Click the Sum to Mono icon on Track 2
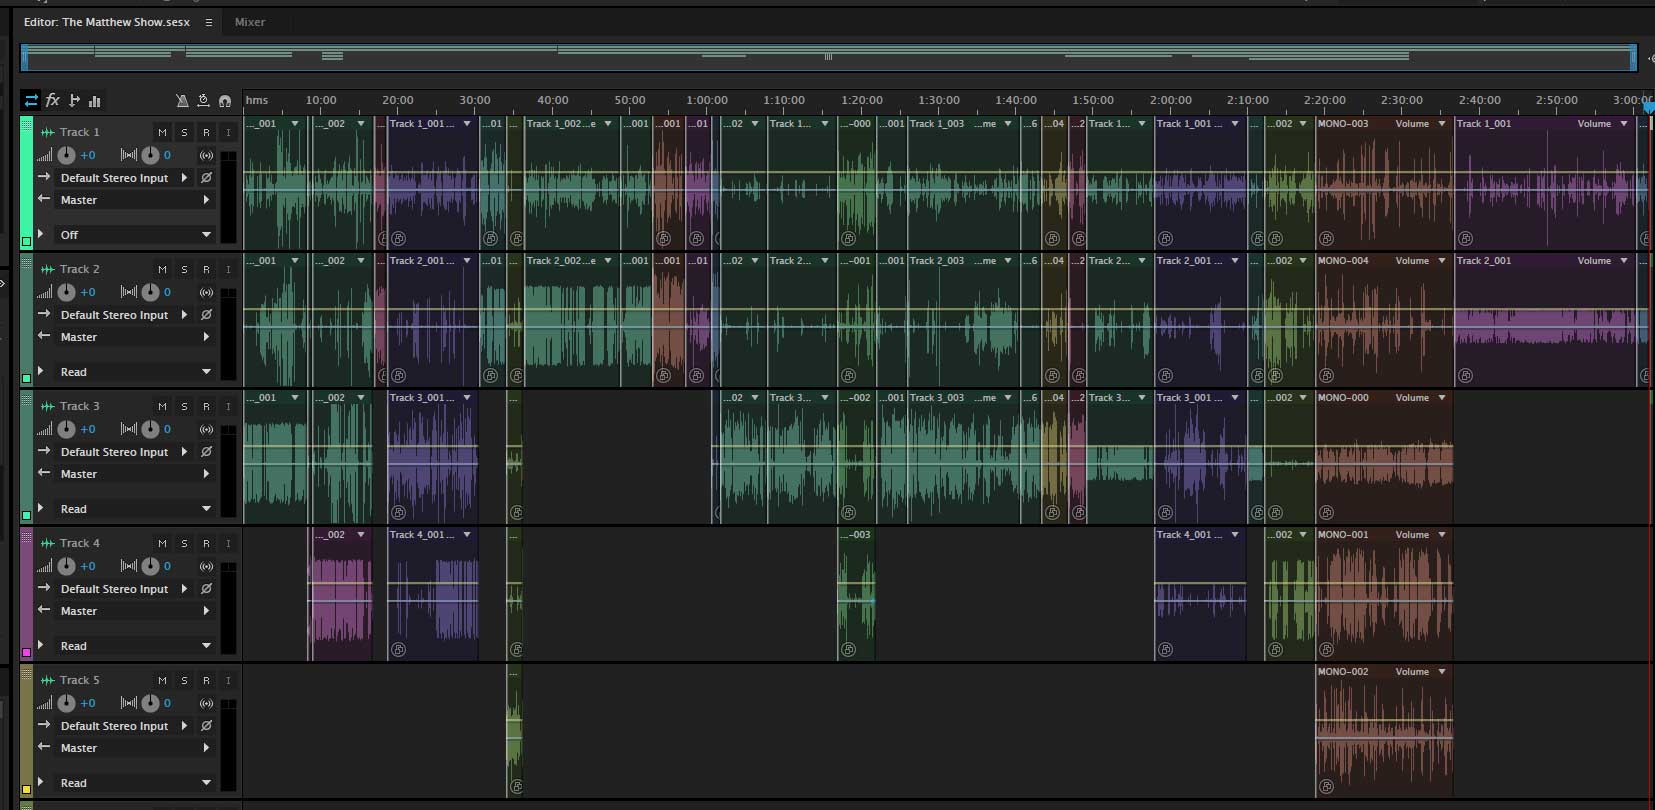 click(206, 292)
